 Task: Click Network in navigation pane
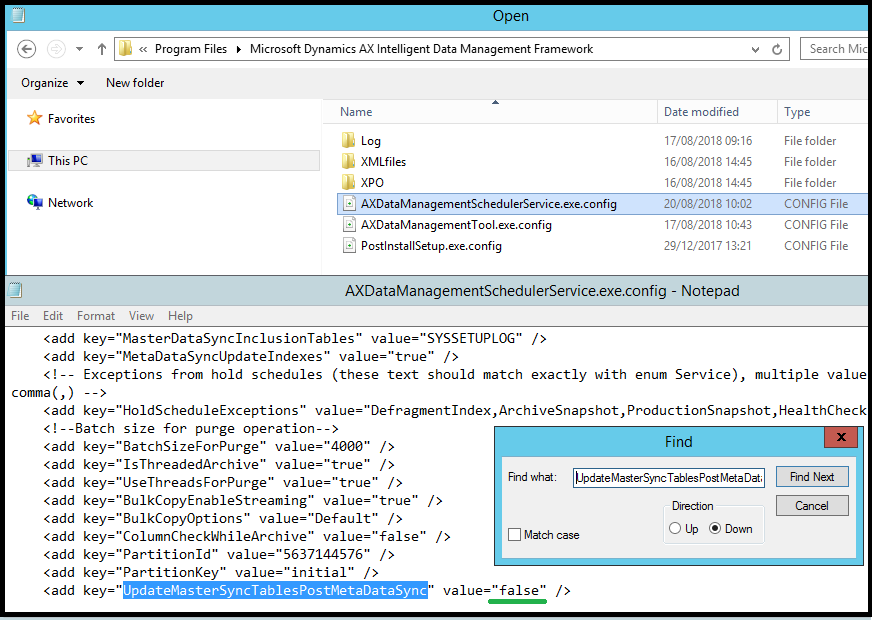[x=70, y=203]
